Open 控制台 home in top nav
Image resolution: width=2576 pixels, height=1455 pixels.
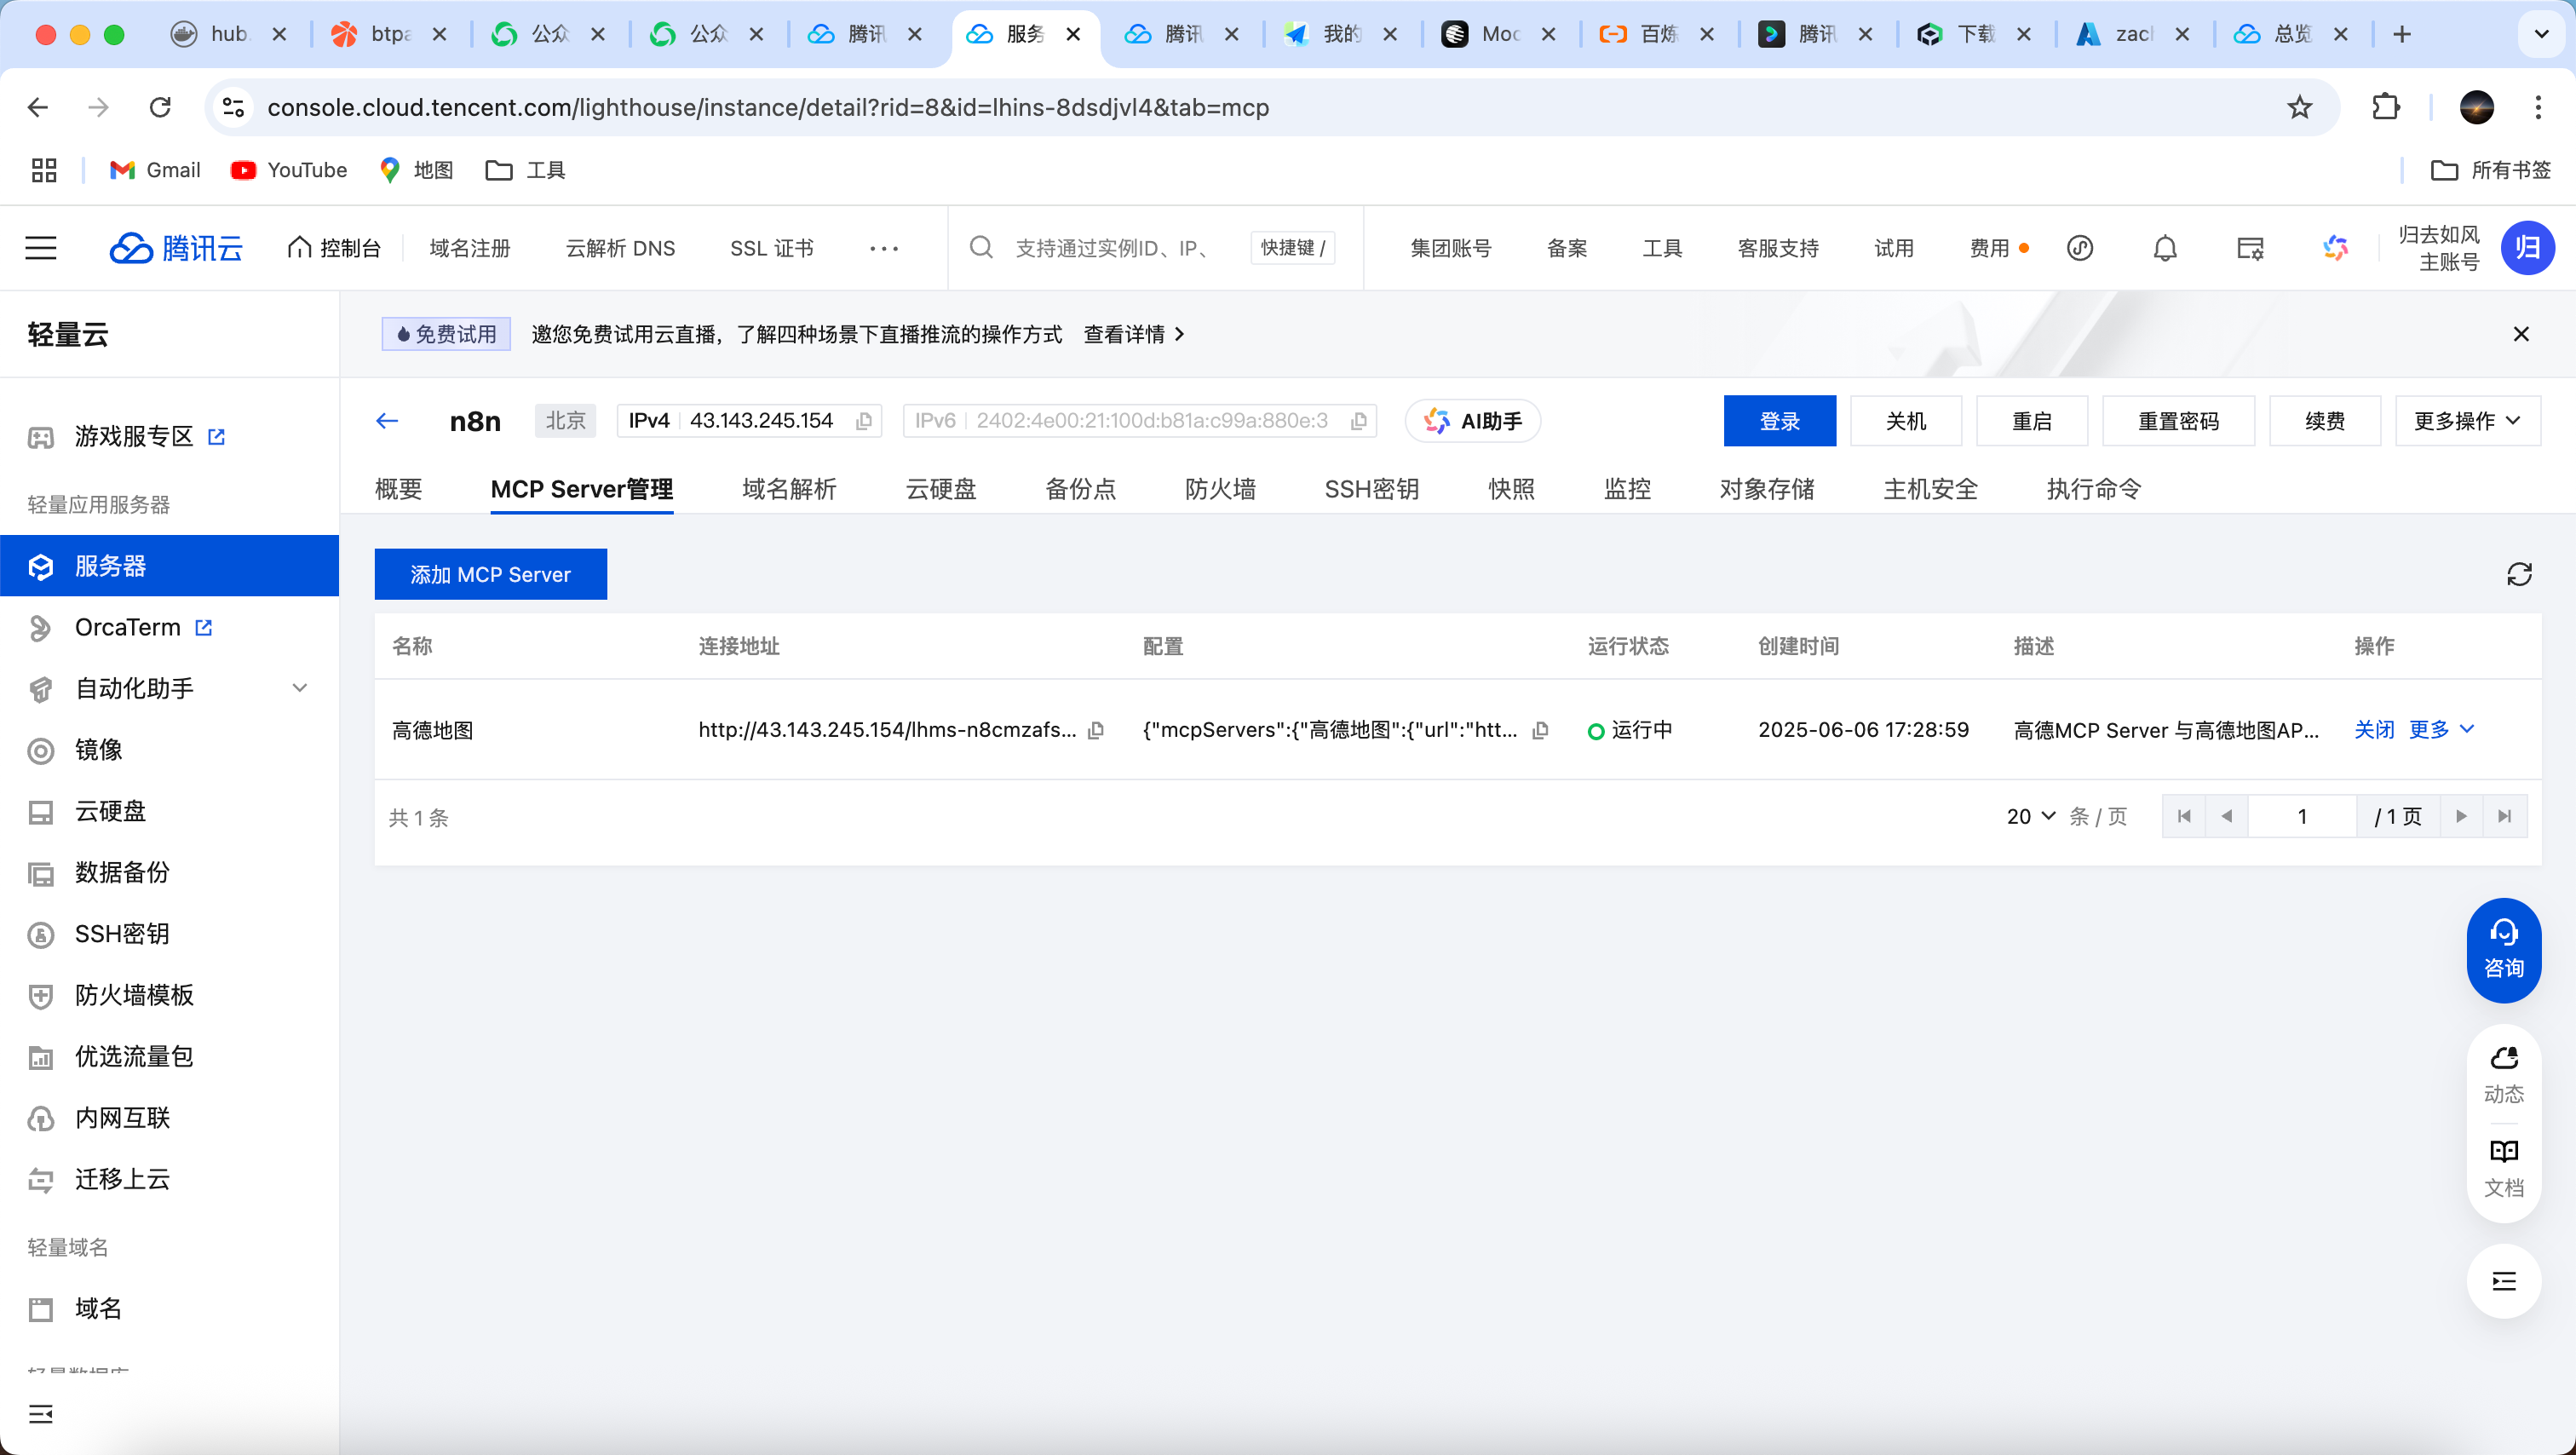click(x=334, y=248)
